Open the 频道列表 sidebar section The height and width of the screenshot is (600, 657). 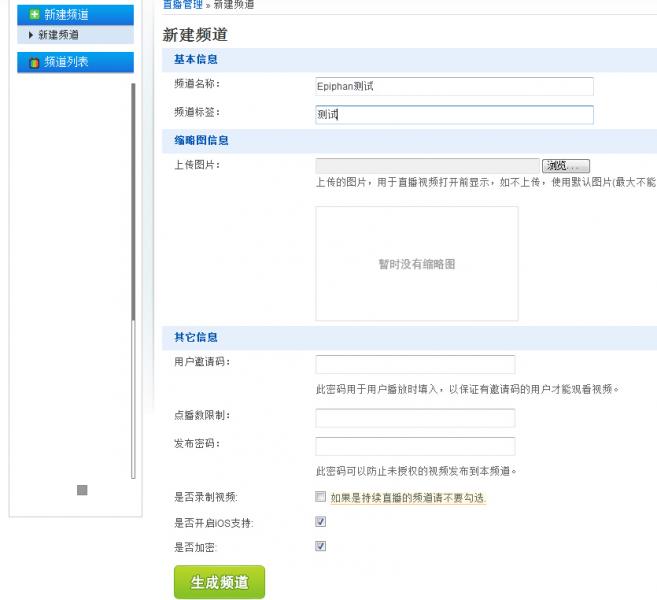coord(67,62)
